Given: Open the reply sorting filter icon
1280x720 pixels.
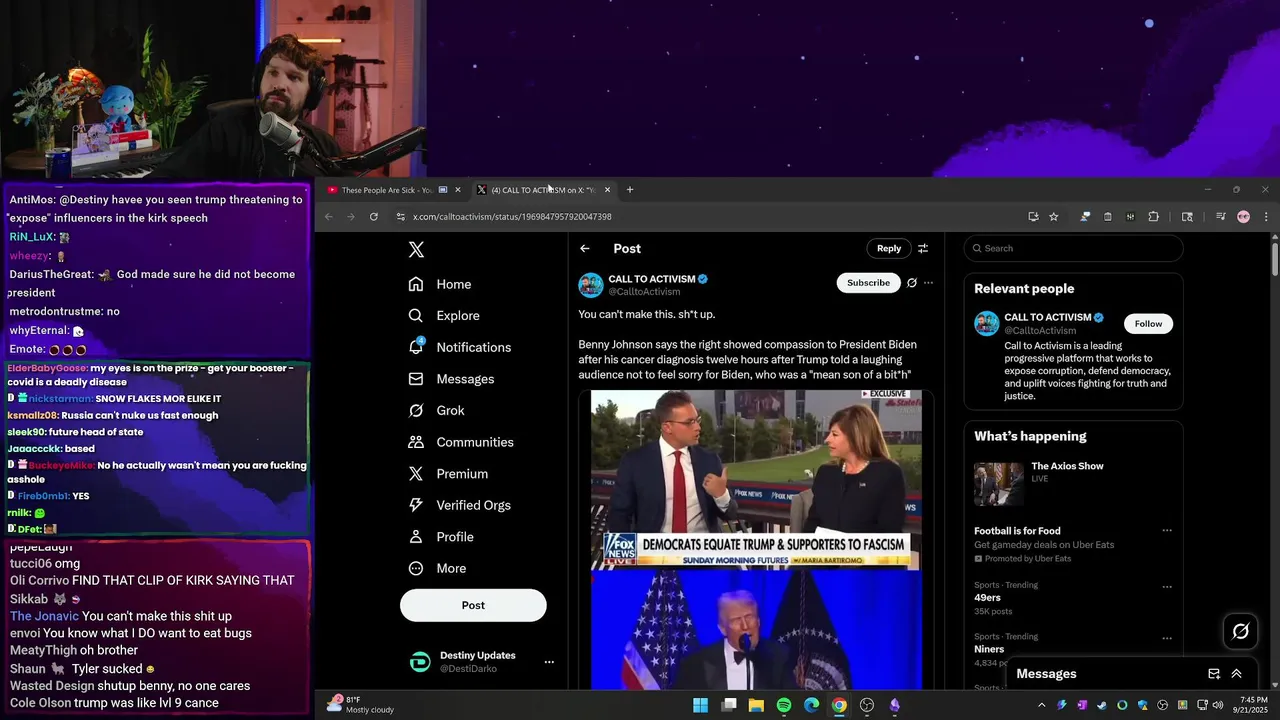Looking at the screenshot, I should click(923, 249).
